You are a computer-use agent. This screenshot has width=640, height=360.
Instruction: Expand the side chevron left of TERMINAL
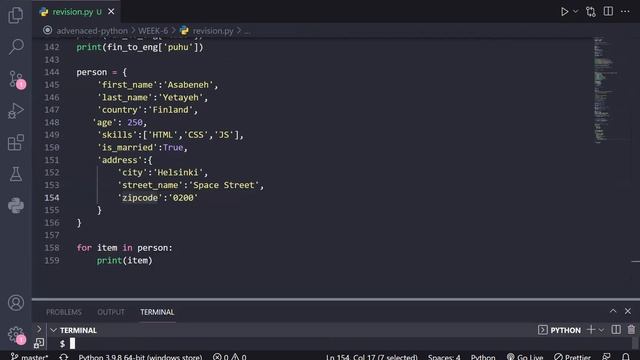coord(39,329)
